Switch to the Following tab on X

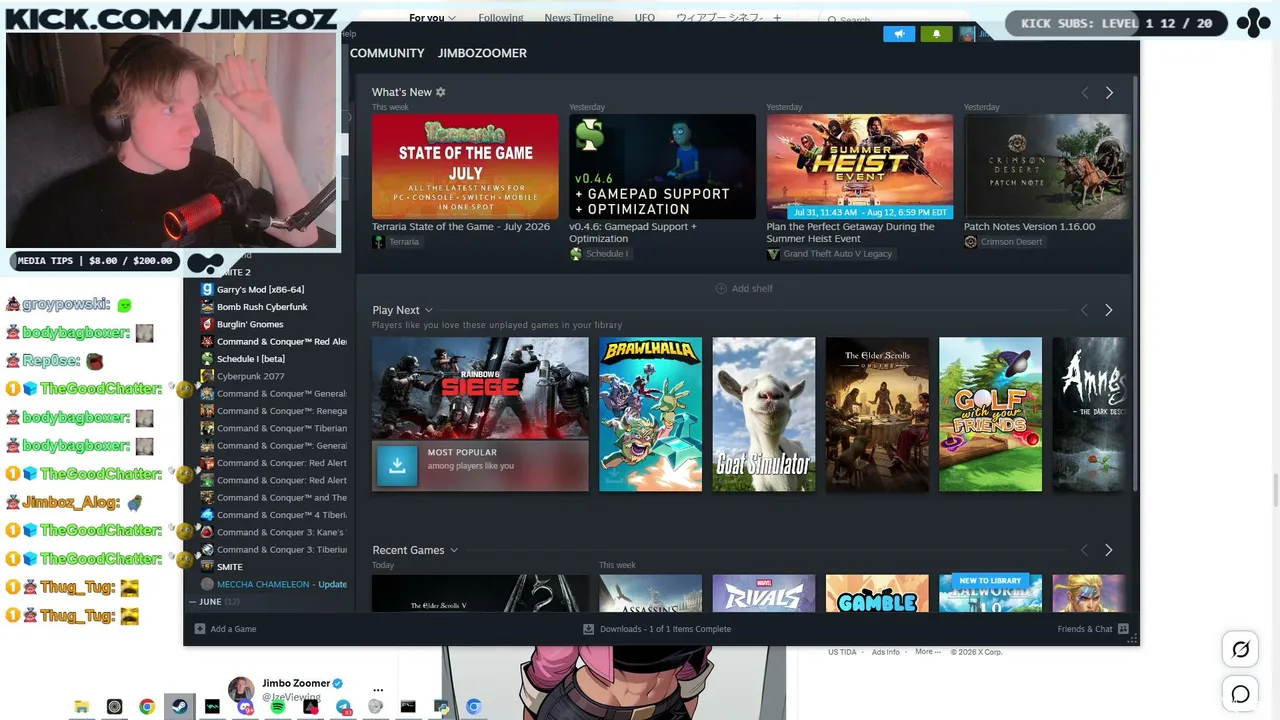click(500, 18)
